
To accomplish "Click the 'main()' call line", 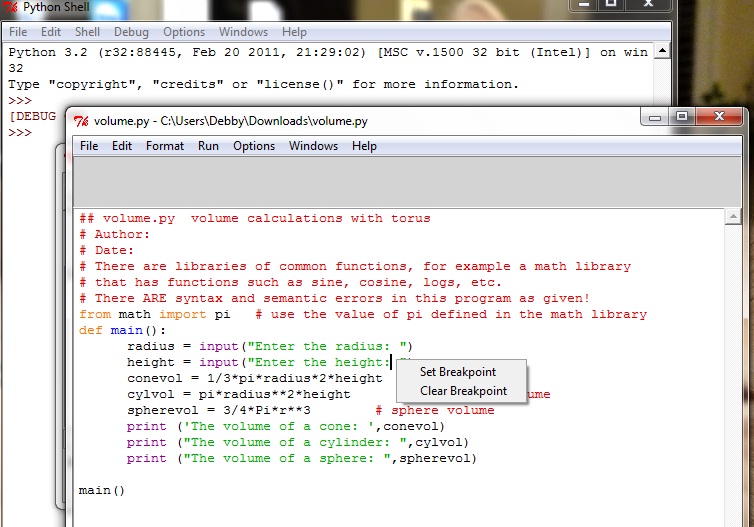I will point(102,490).
